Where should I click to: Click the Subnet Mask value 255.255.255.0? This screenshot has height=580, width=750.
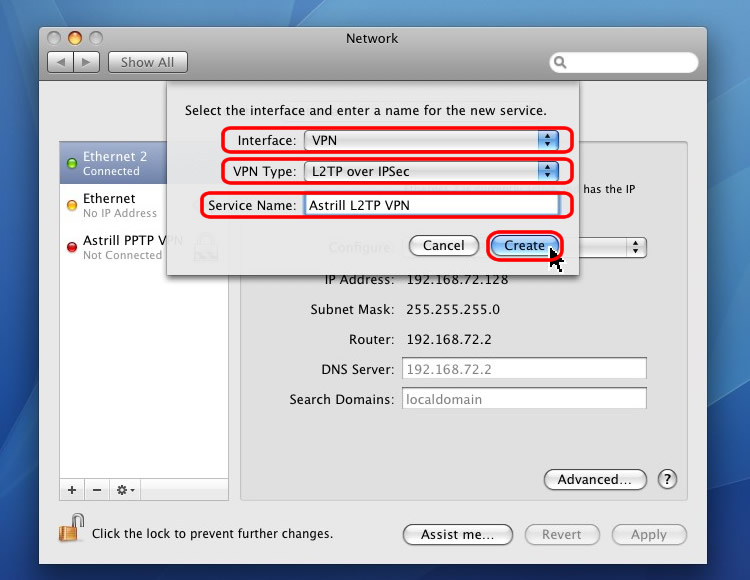(453, 309)
